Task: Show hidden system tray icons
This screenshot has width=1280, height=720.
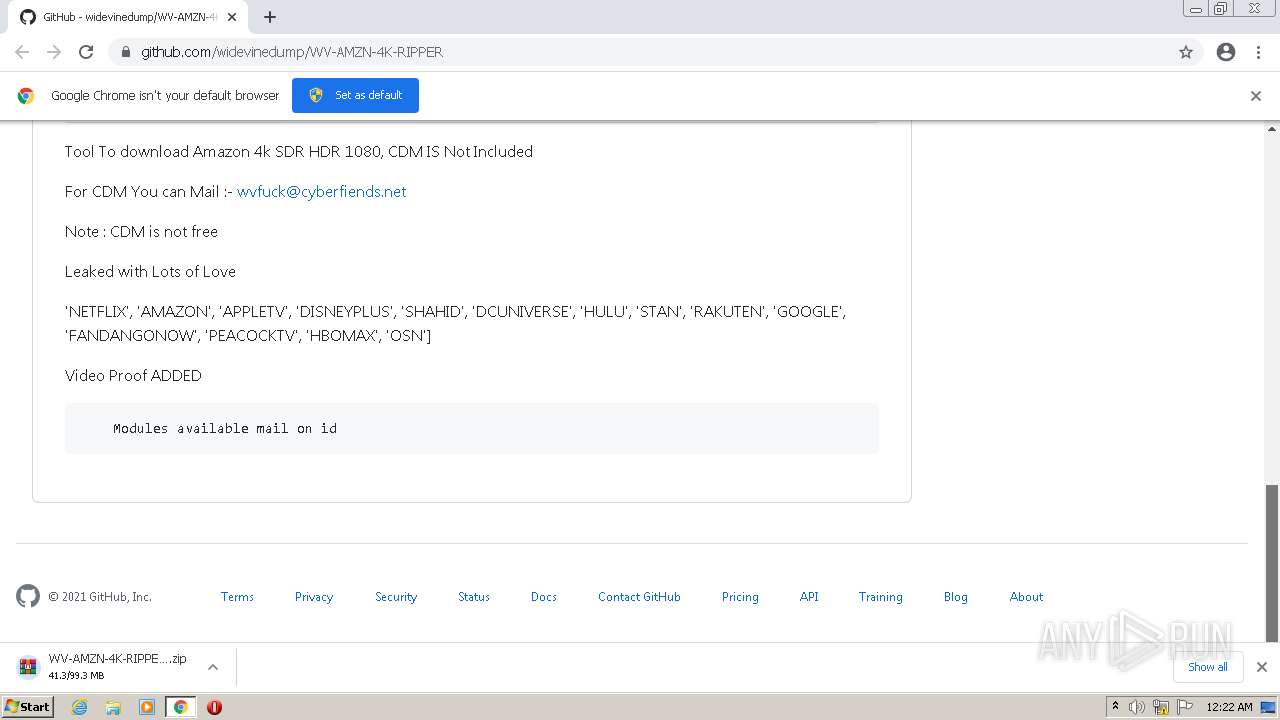Action: (1115, 707)
